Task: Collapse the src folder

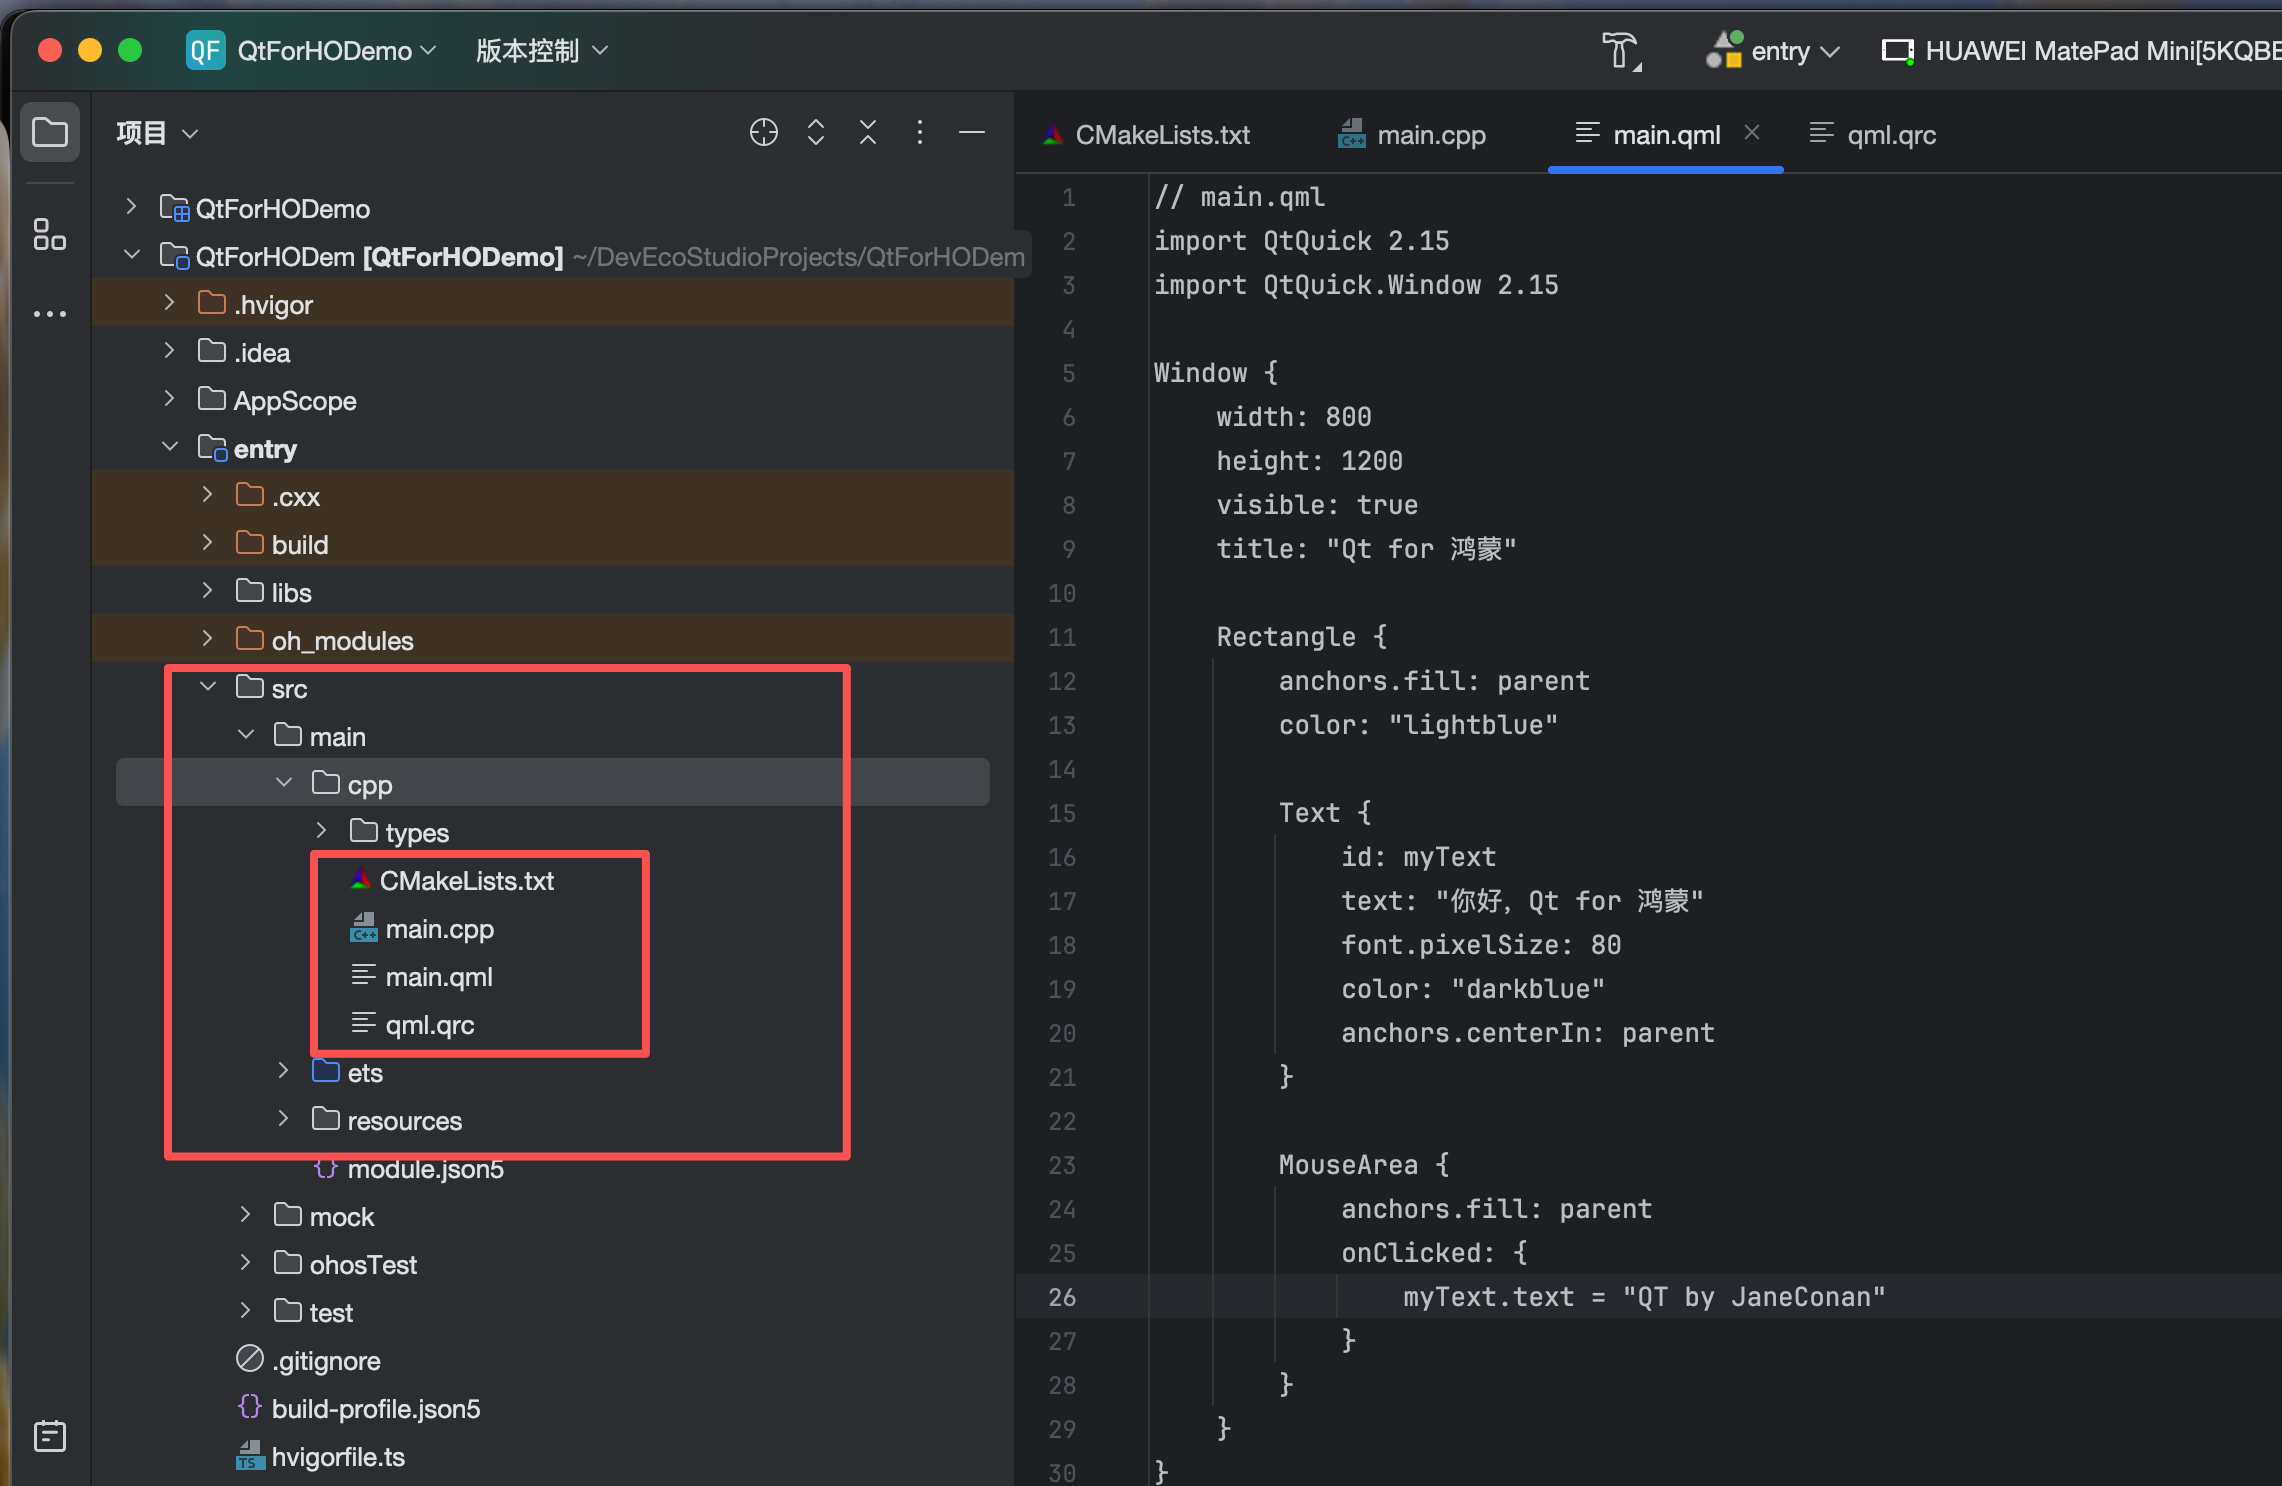Action: click(x=208, y=687)
